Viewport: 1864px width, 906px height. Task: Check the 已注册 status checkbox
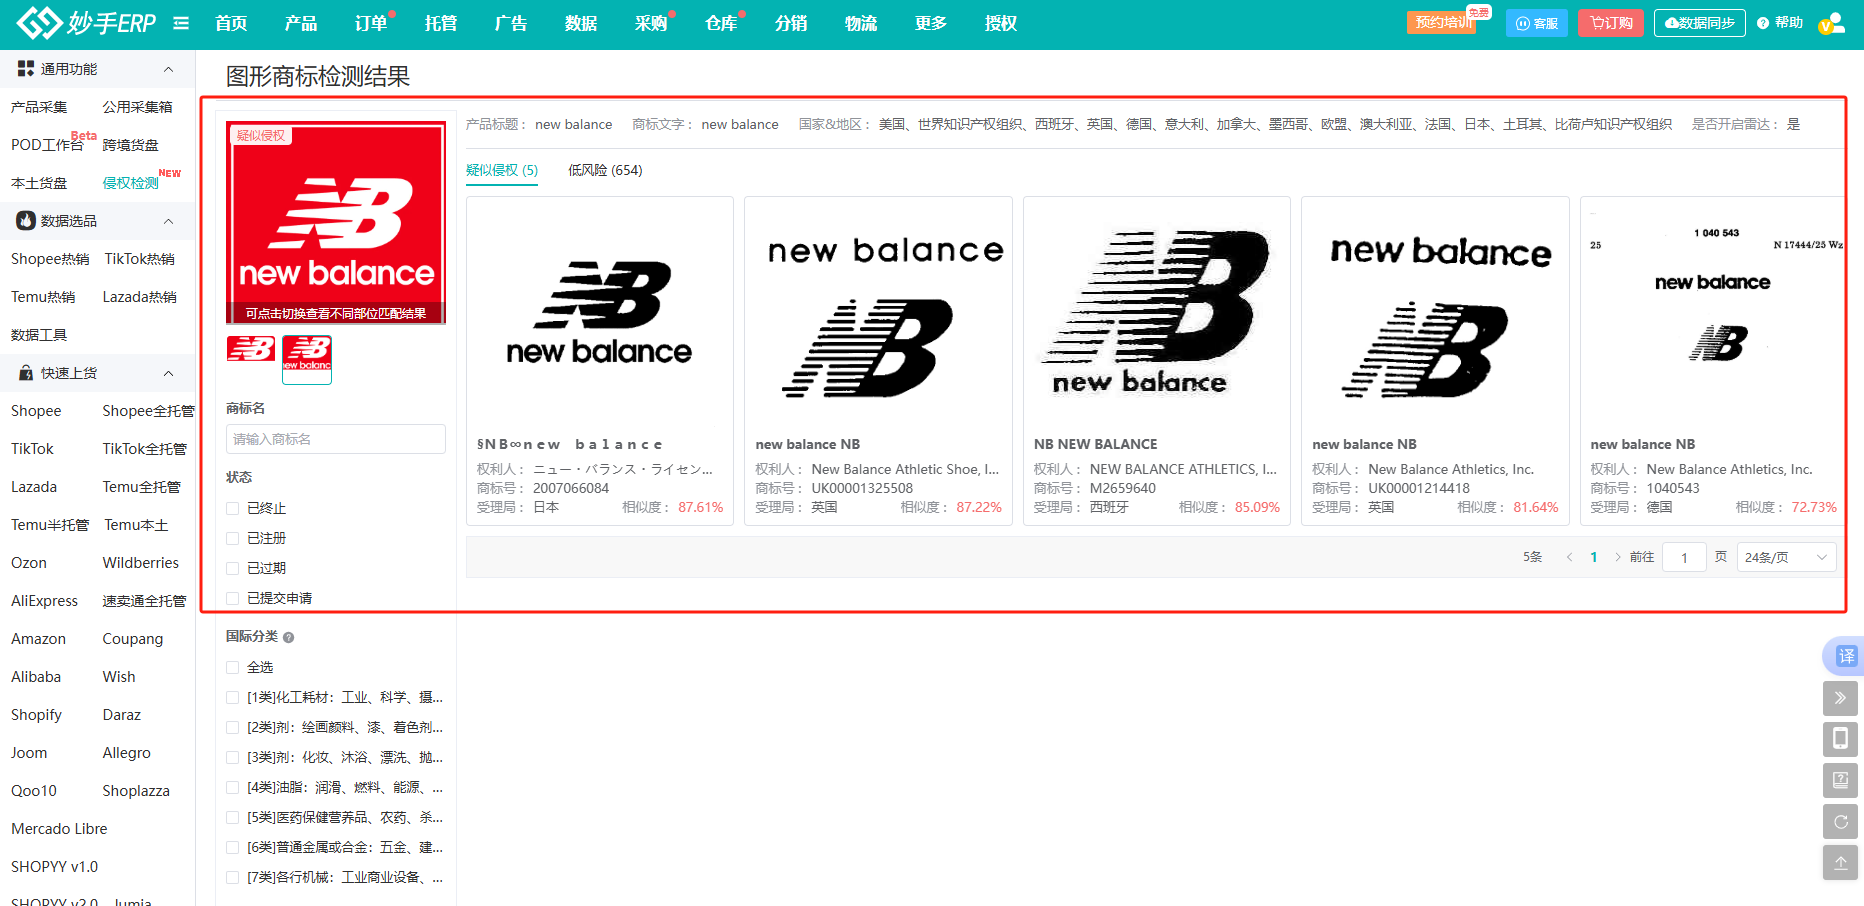click(x=233, y=538)
